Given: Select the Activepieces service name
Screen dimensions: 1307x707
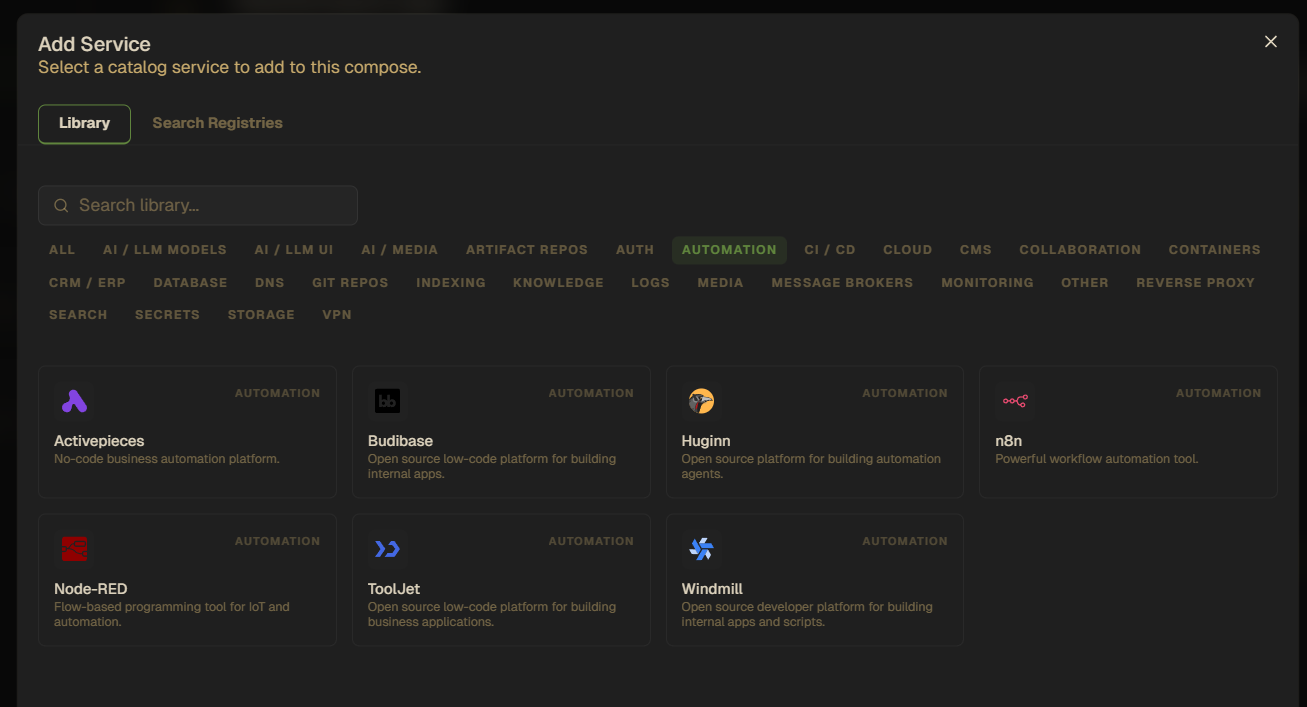Looking at the screenshot, I should pos(99,441).
